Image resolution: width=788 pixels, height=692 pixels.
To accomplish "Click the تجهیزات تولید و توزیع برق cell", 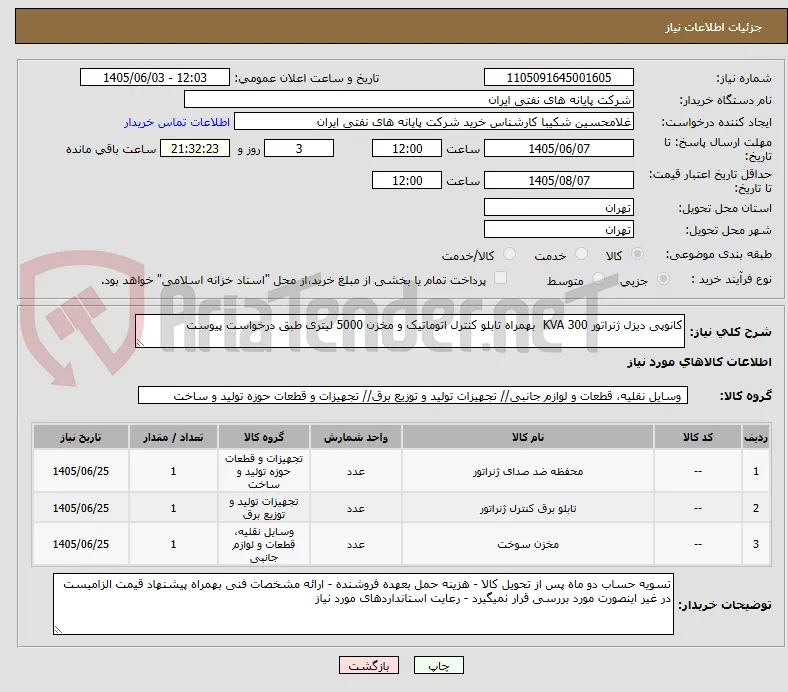I will [264, 508].
